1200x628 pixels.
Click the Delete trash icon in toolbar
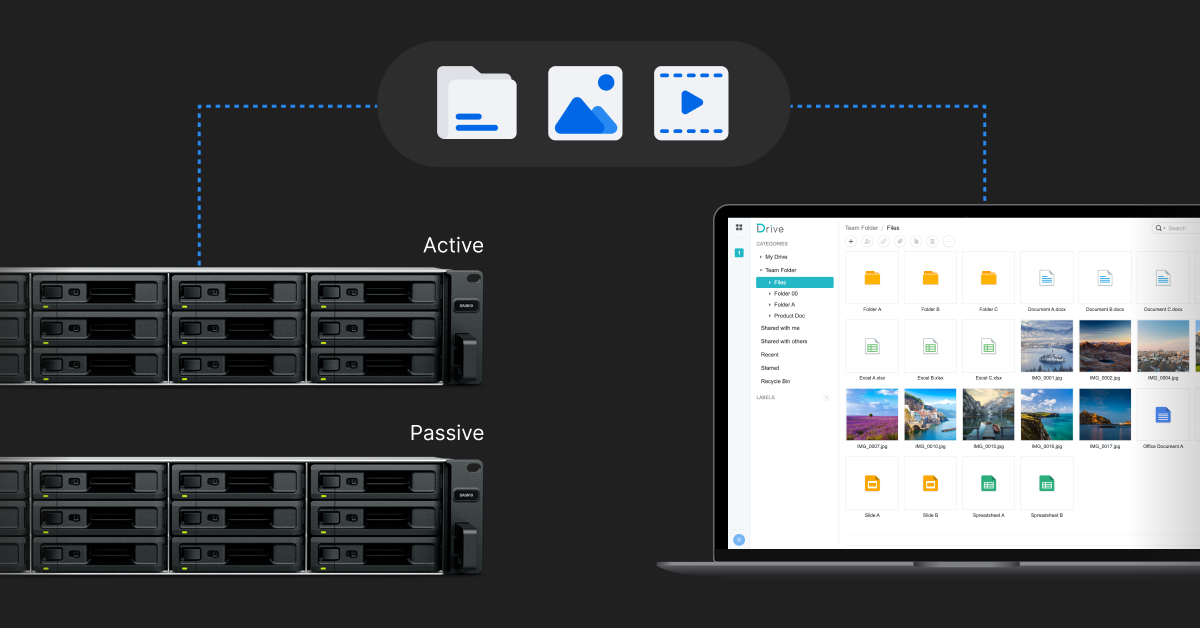click(x=932, y=241)
